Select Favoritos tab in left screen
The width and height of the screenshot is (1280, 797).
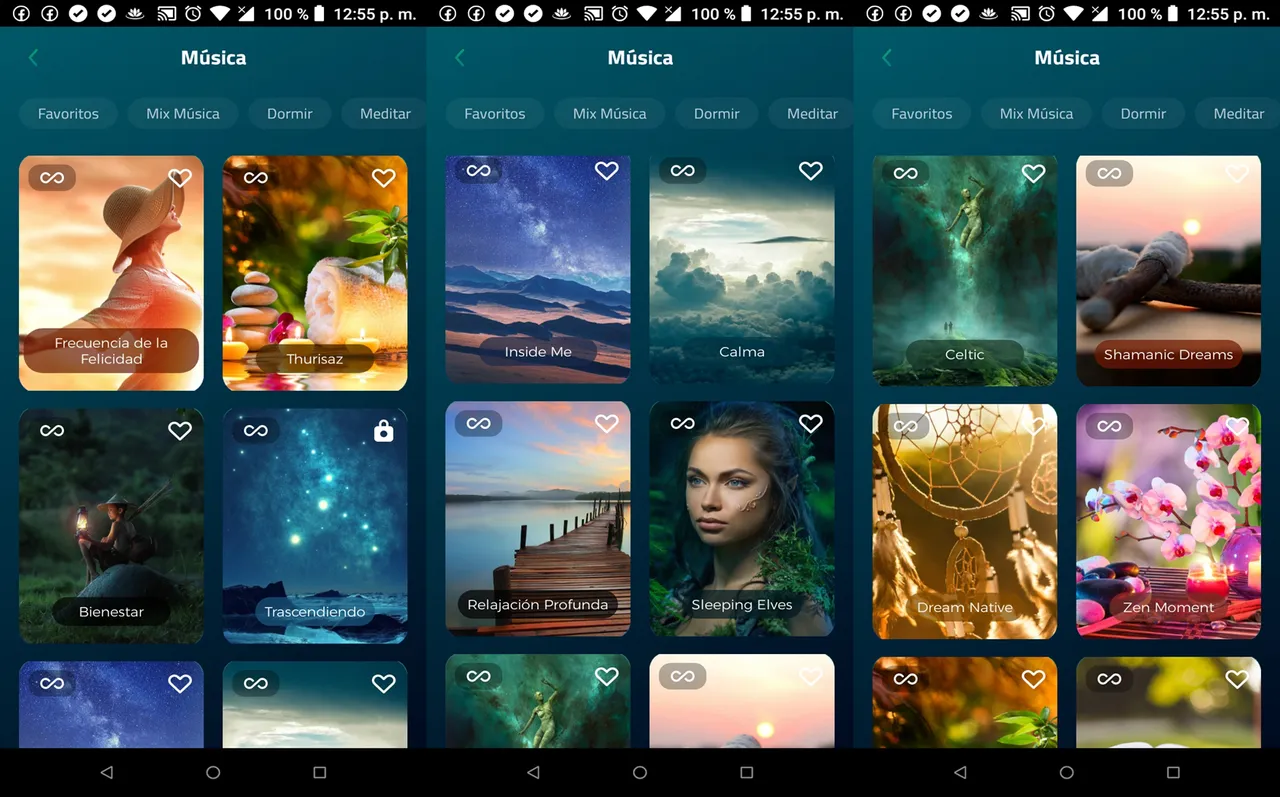(68, 114)
